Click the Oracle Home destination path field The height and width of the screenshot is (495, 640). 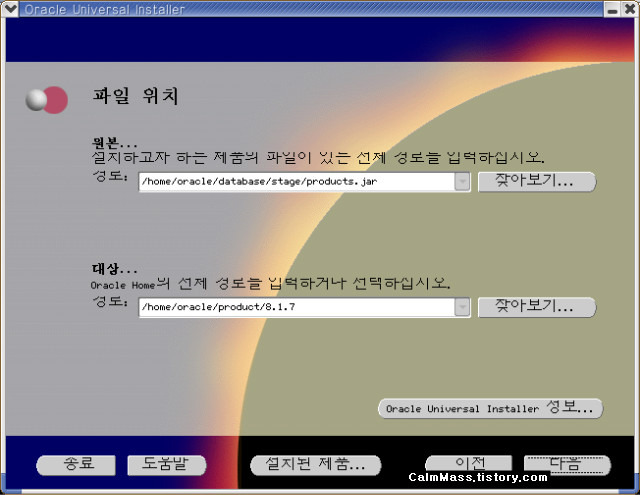(297, 307)
